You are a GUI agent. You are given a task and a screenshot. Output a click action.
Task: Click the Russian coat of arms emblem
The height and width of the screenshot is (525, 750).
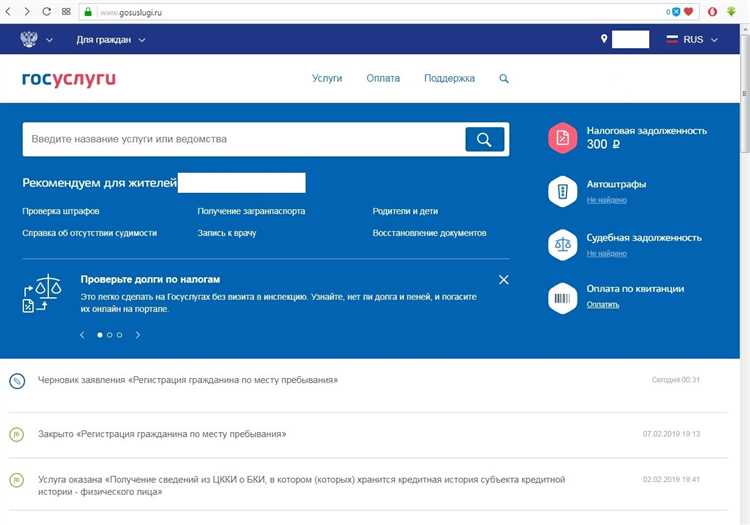(29, 39)
